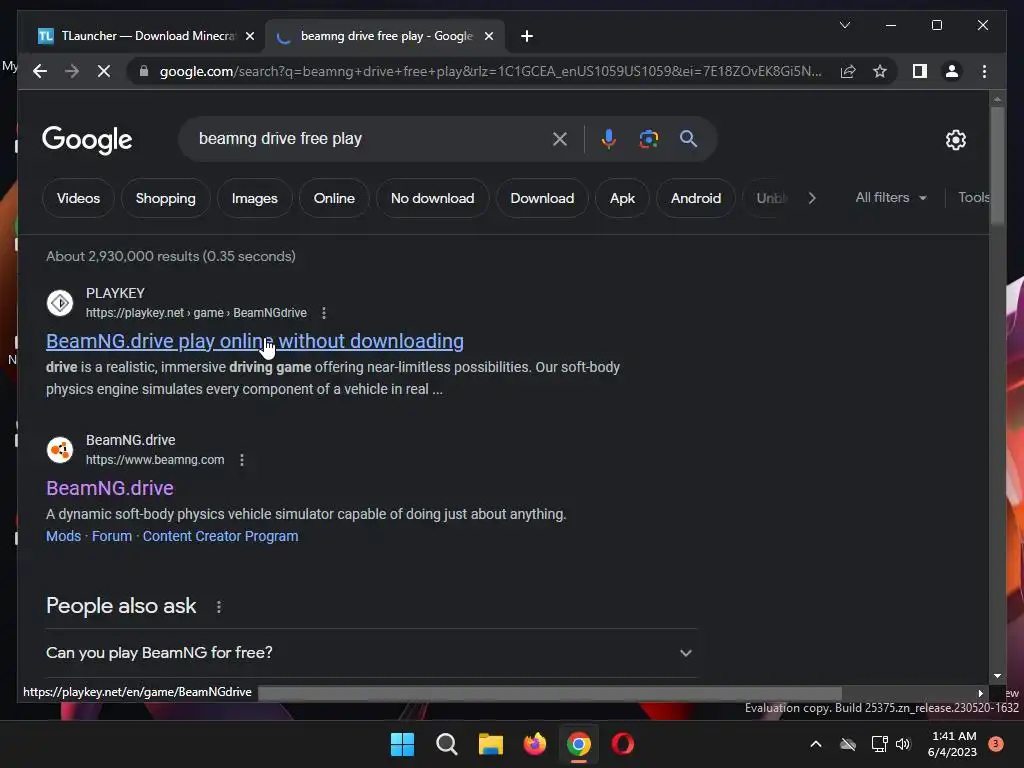
Task: Open a new browser tab
Action: point(527,37)
